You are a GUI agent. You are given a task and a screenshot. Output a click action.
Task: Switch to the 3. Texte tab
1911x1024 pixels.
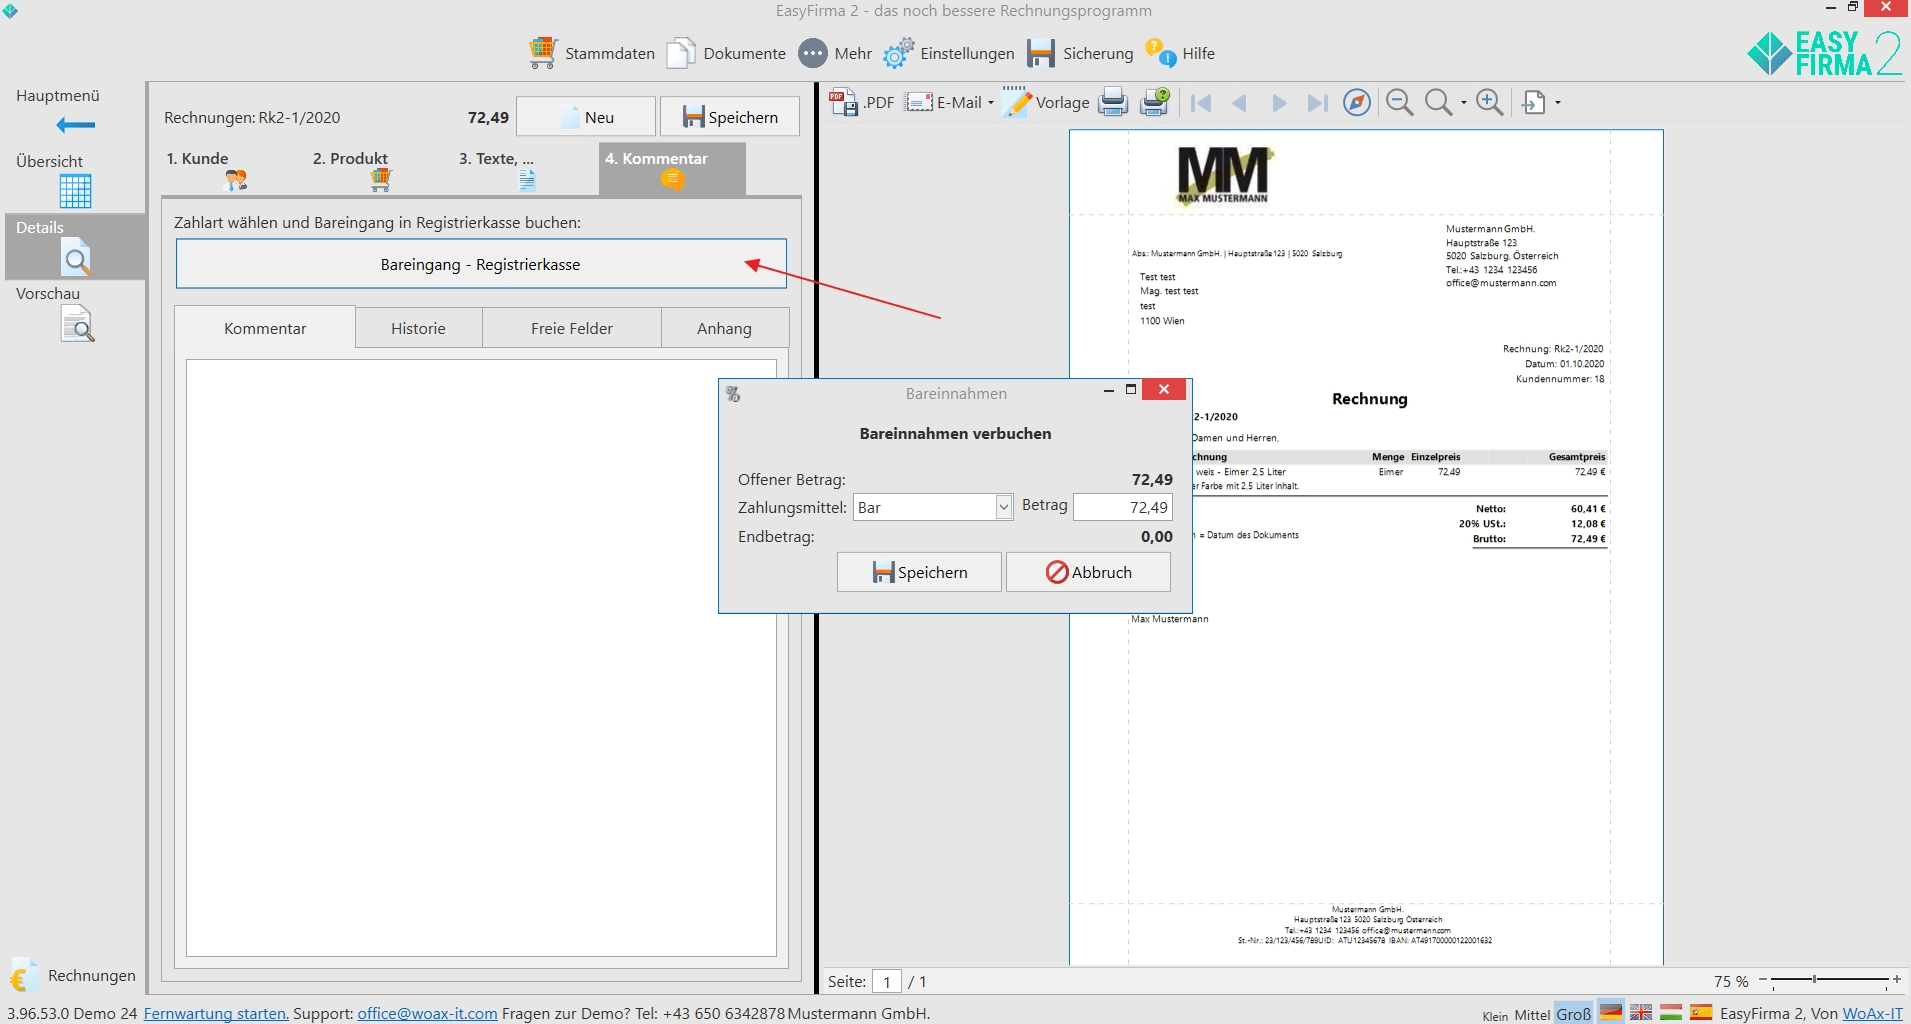526,168
